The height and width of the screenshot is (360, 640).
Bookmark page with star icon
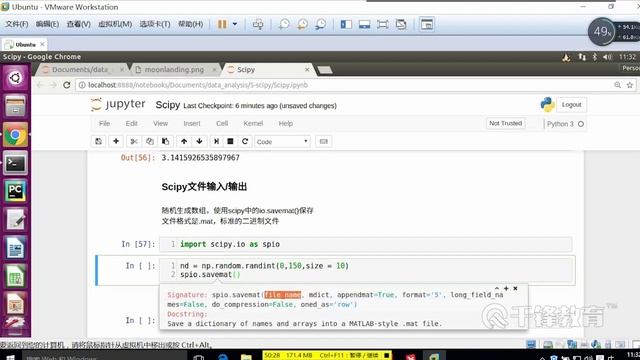click(x=629, y=85)
